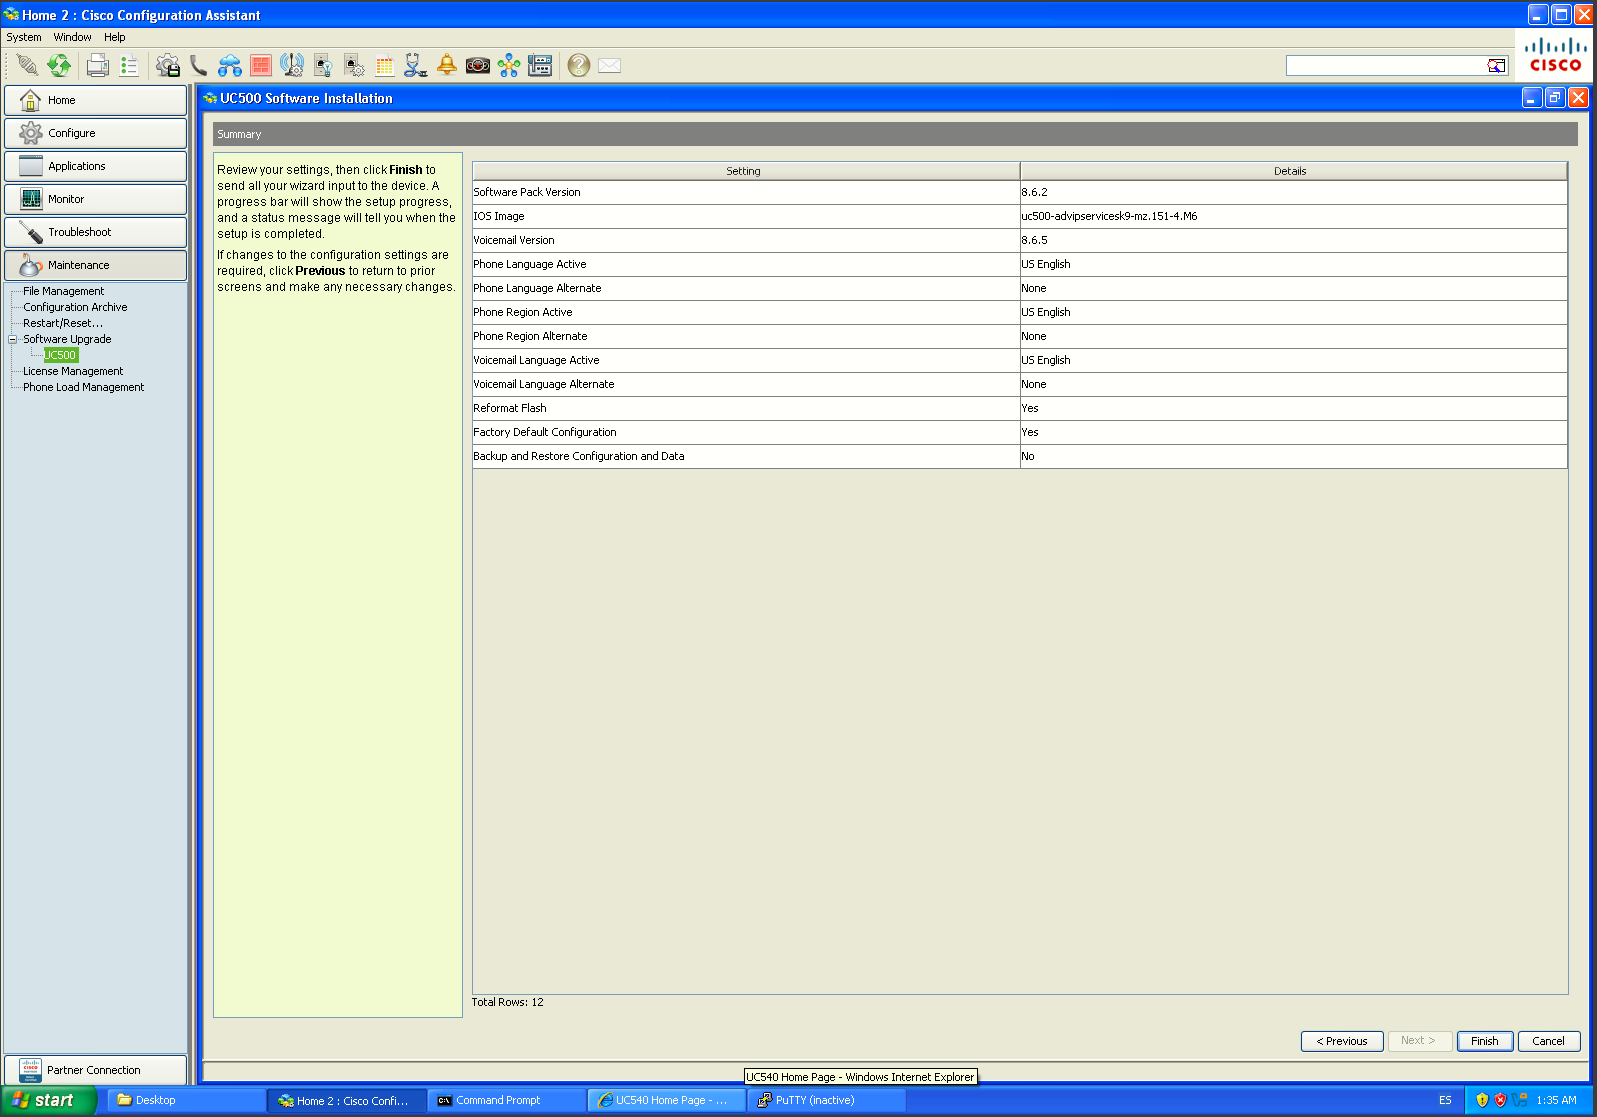The image size is (1597, 1117).
Task: Open the red brick firewall icon
Action: [261, 66]
